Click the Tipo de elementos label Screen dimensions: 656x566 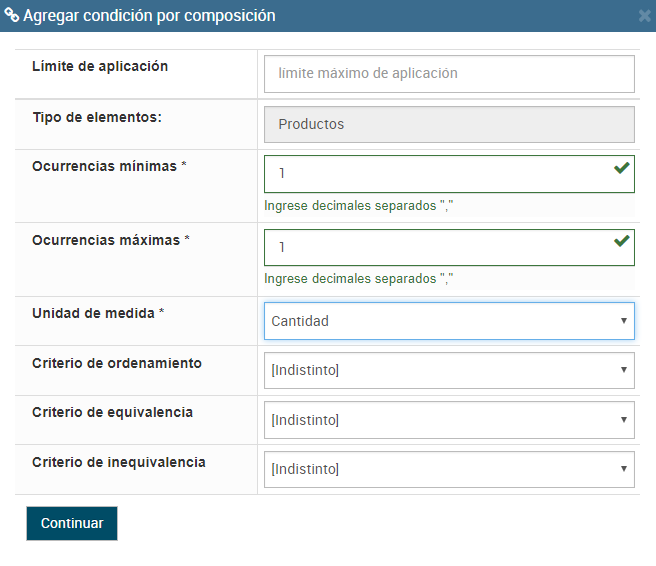tap(97, 117)
